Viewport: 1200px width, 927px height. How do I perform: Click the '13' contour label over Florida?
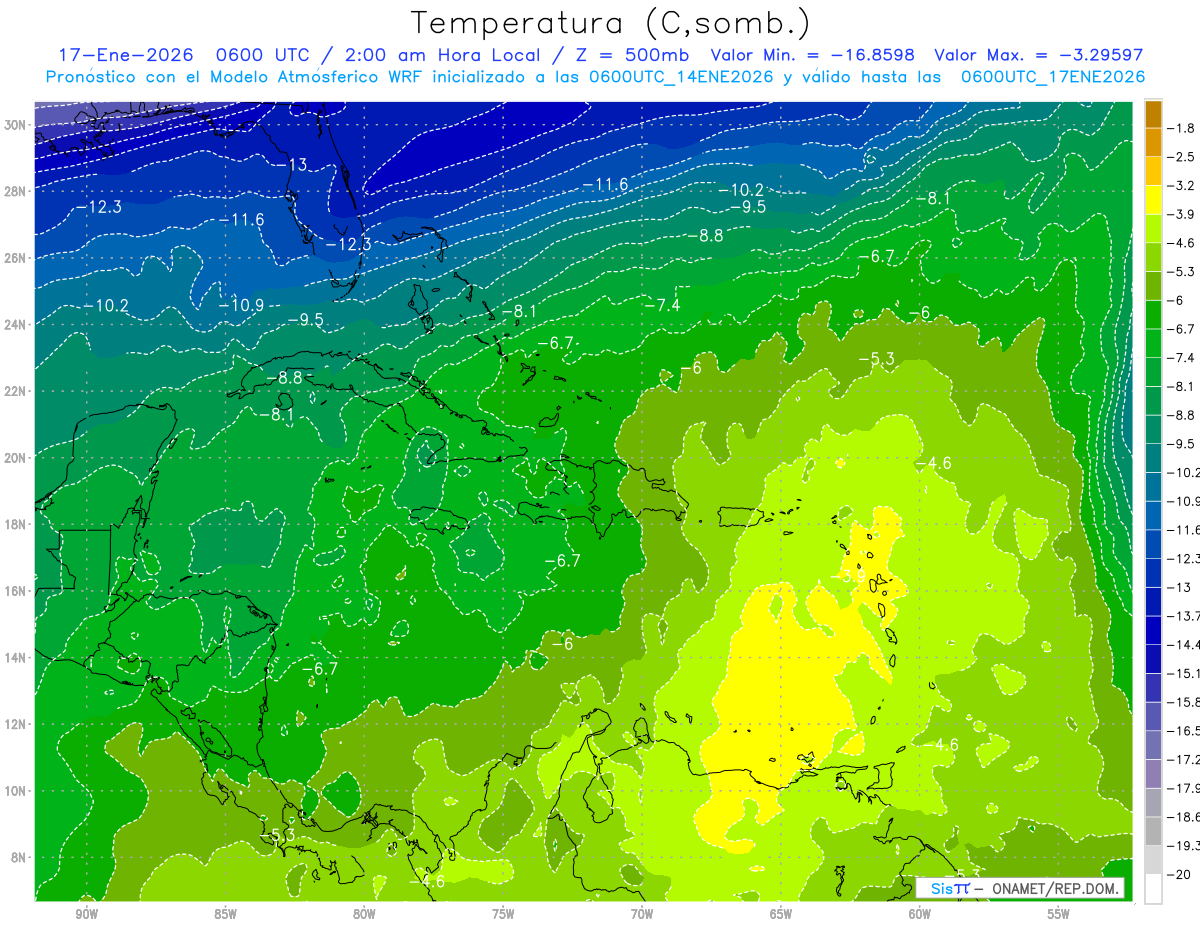(x=298, y=165)
